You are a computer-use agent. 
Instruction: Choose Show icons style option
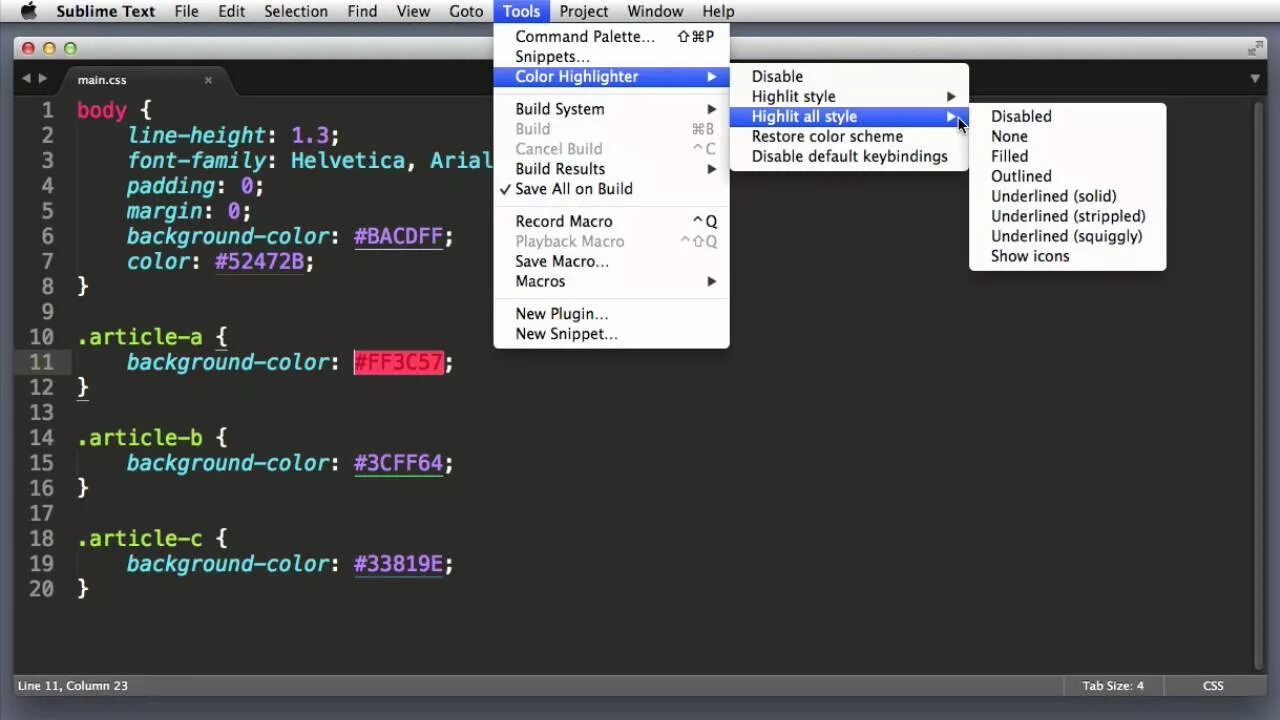[1067, 256]
